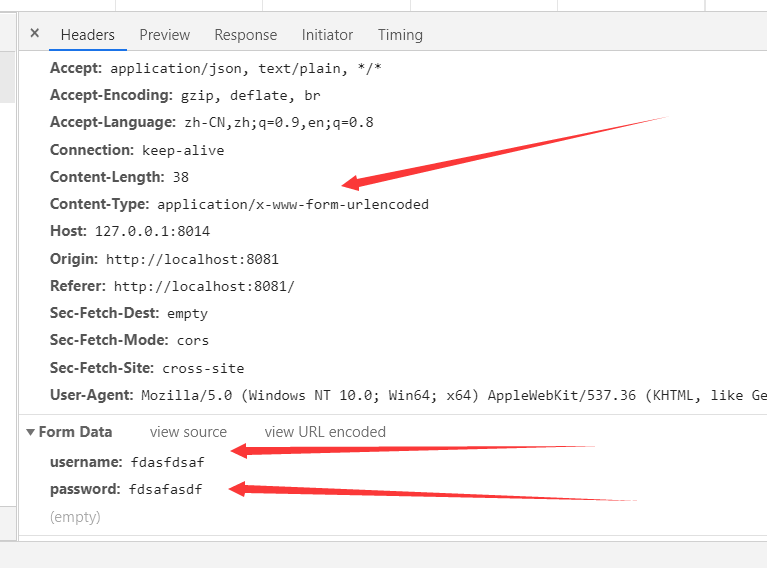Switch to the Preview tab

pos(164,35)
